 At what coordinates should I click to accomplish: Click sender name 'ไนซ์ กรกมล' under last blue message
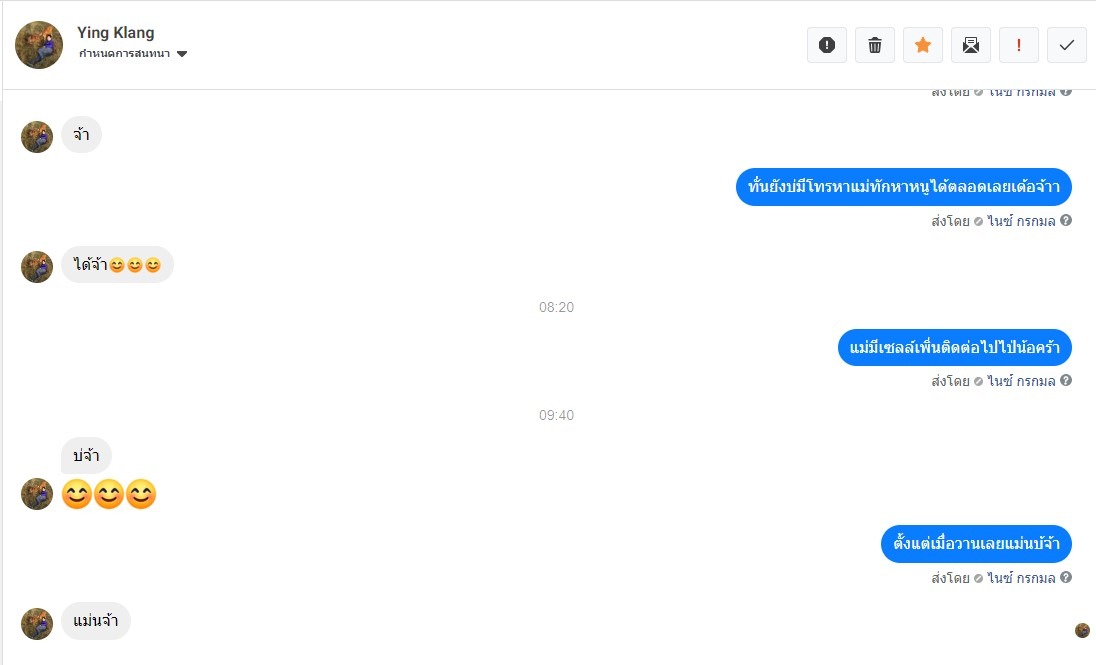tap(1021, 578)
